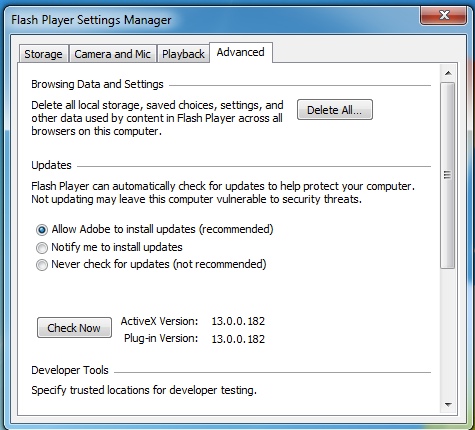Image resolution: width=475 pixels, height=430 pixels.
Task: Click the ActiveX version number 13.0.0.182
Action: tap(238, 321)
